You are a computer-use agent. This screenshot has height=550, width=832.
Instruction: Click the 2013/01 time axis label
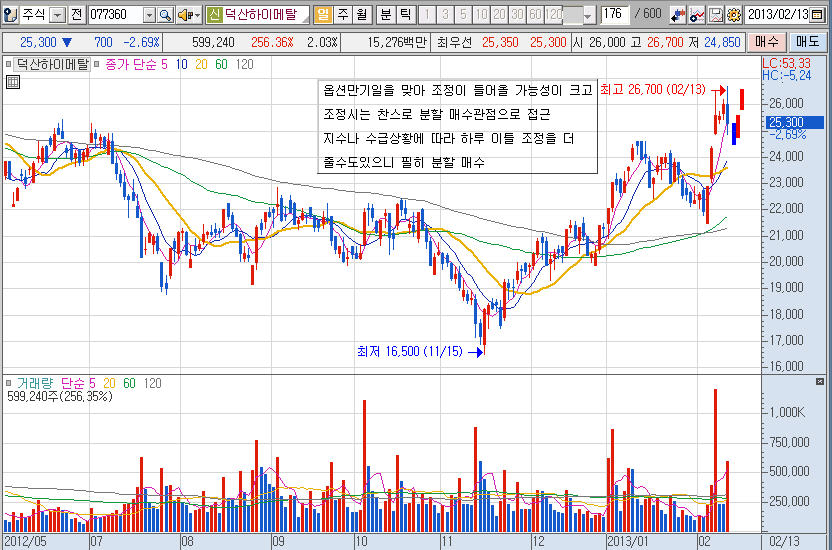[x=628, y=542]
